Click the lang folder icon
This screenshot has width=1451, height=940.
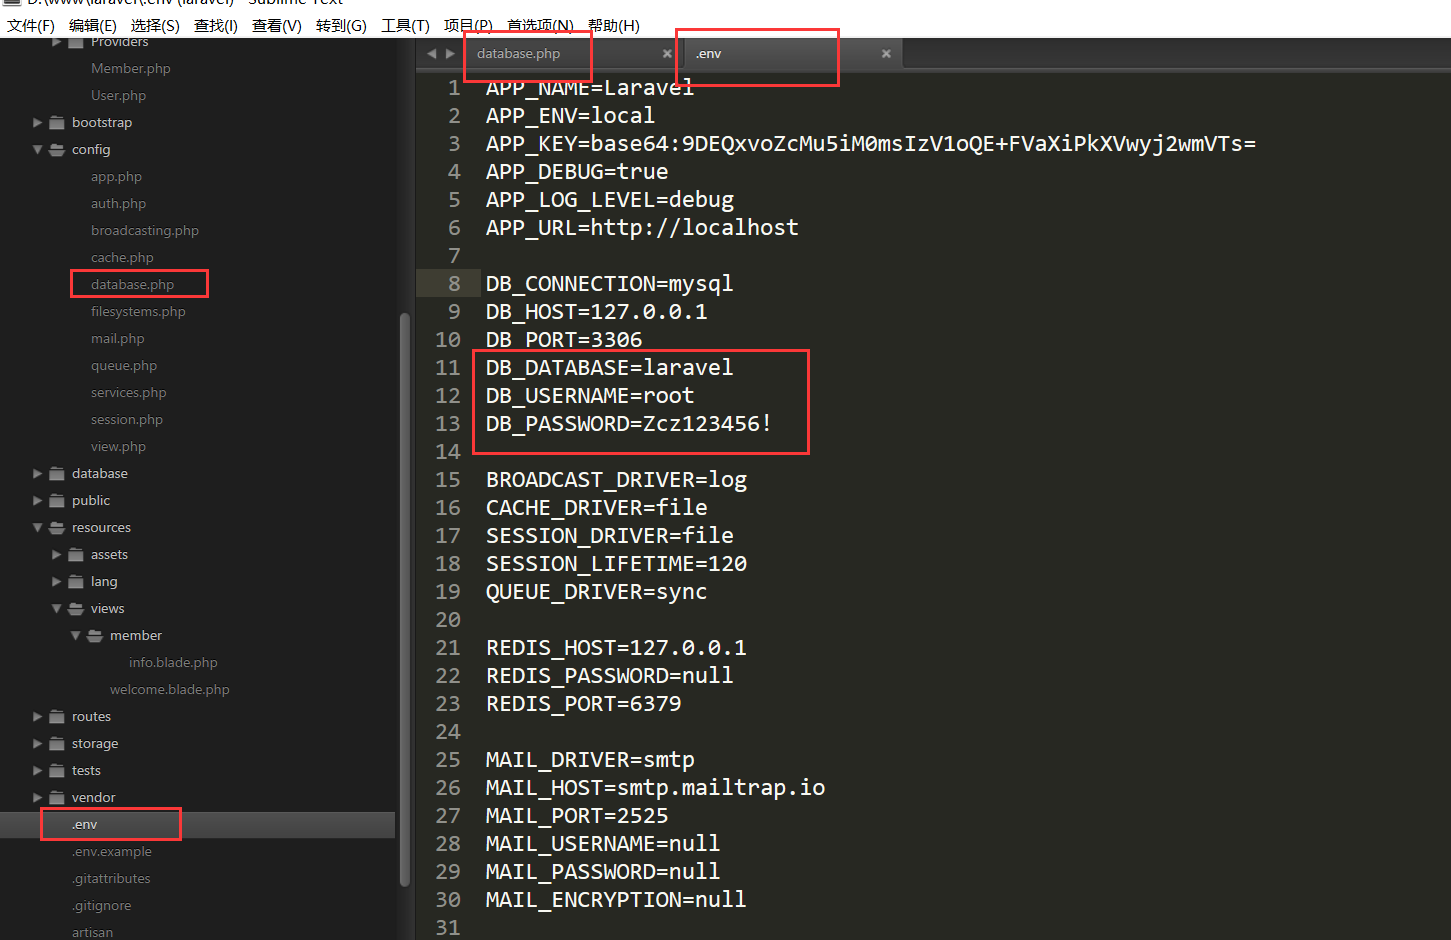click(76, 582)
